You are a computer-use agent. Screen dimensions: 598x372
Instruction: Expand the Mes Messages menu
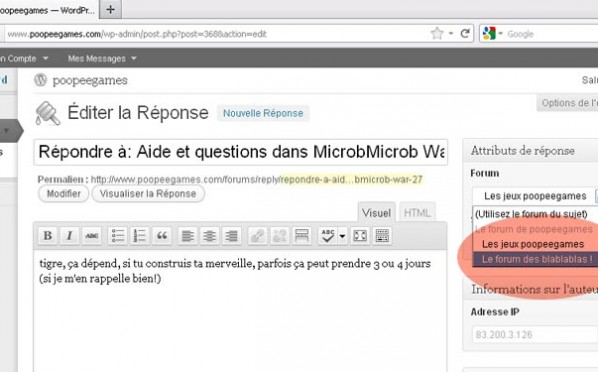102,58
